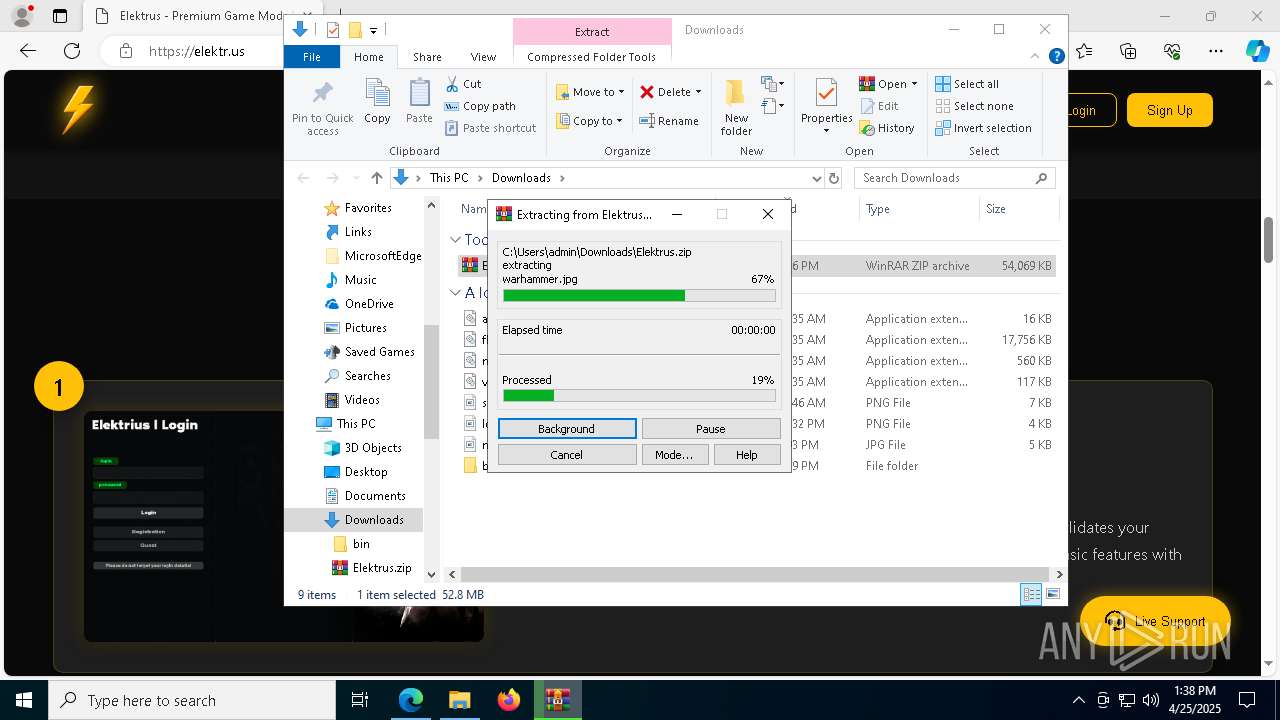Select Elektrus.zip in navigation pane

coord(381,568)
